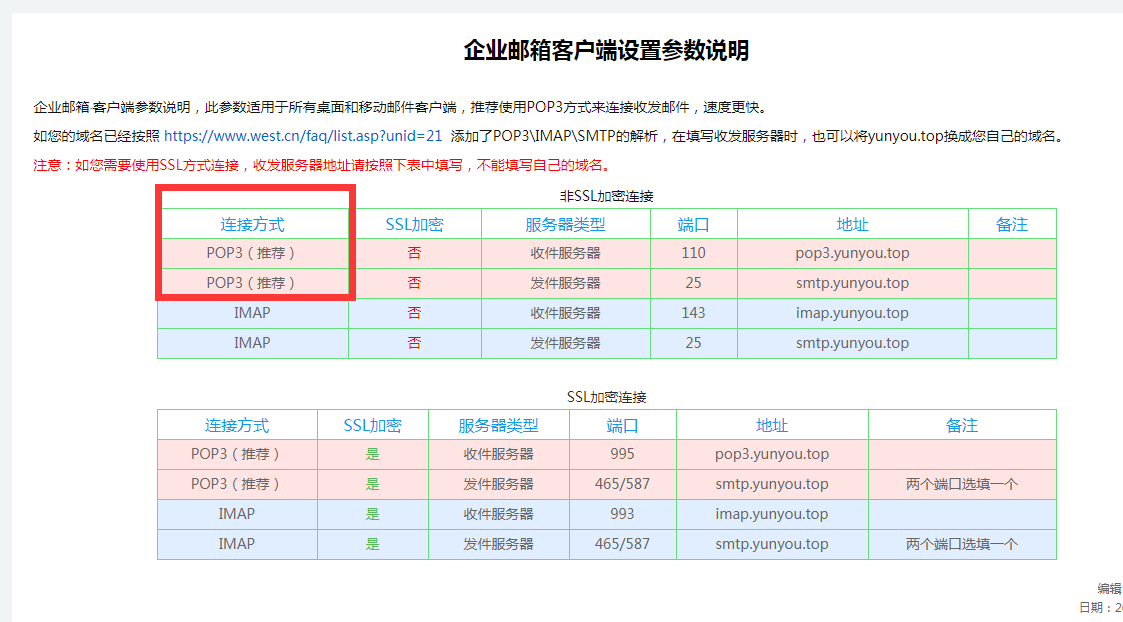Click 收件服务器 in the port 110 row
Viewport: 1123px width, 622px height.
point(565,253)
